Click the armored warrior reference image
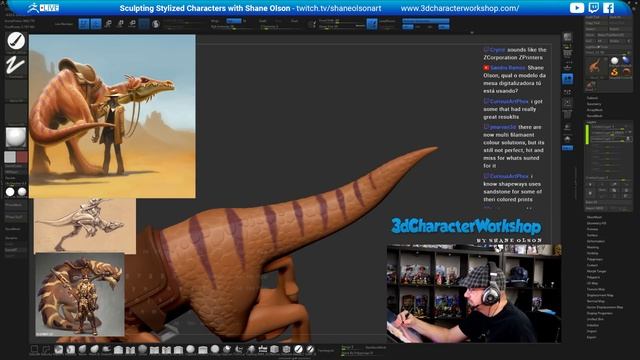 pyautogui.click(x=80, y=295)
